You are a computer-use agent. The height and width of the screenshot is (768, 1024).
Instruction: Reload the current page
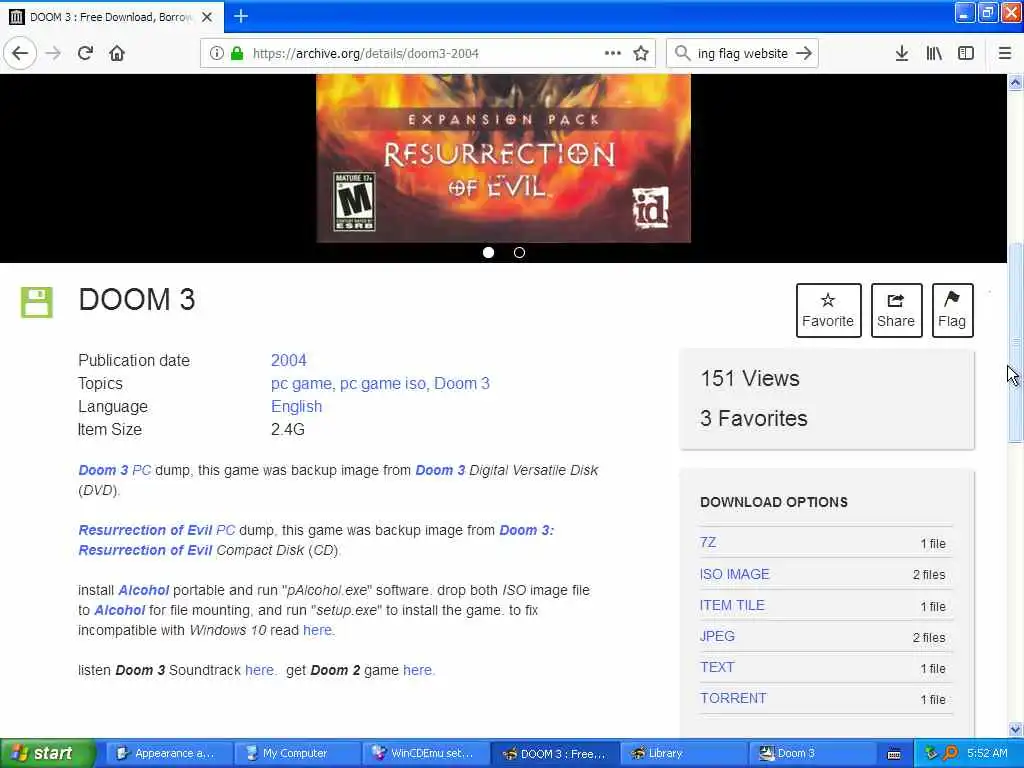85,54
